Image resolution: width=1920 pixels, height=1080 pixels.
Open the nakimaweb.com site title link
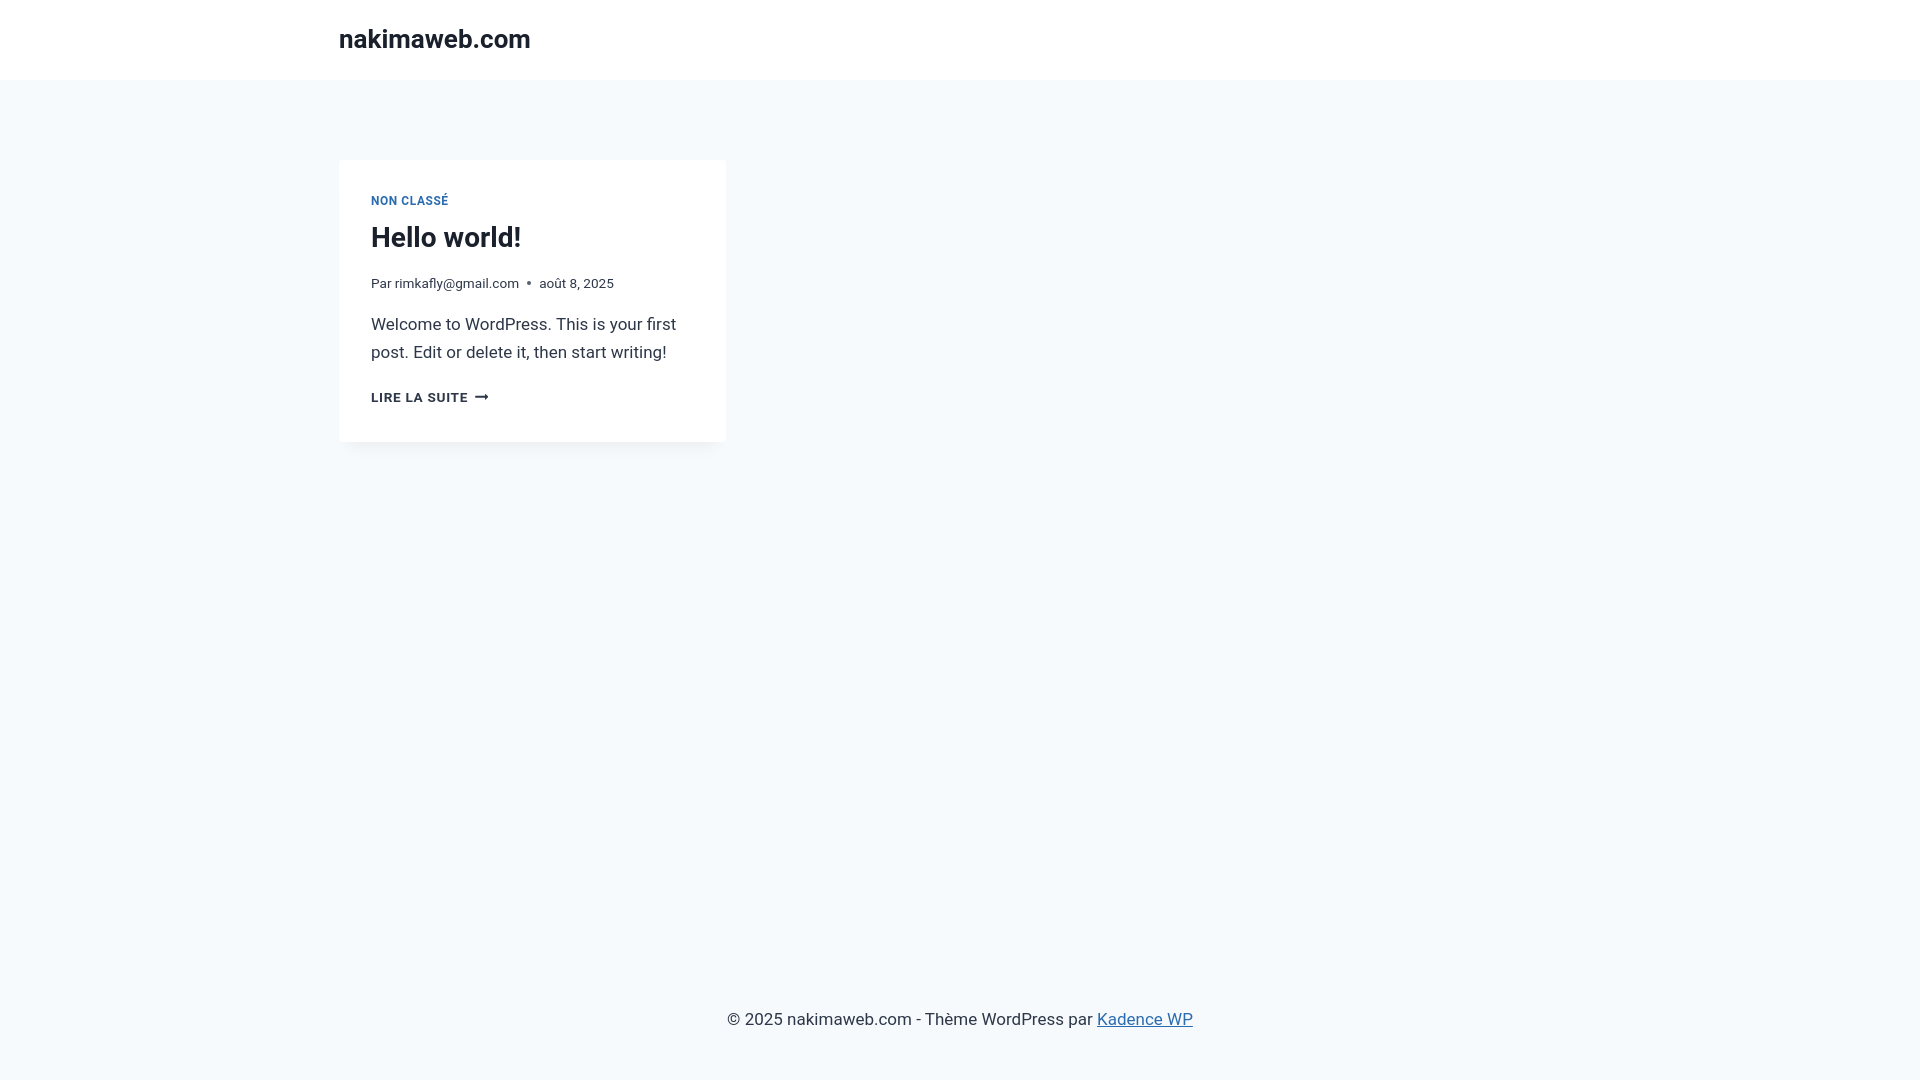(x=434, y=40)
